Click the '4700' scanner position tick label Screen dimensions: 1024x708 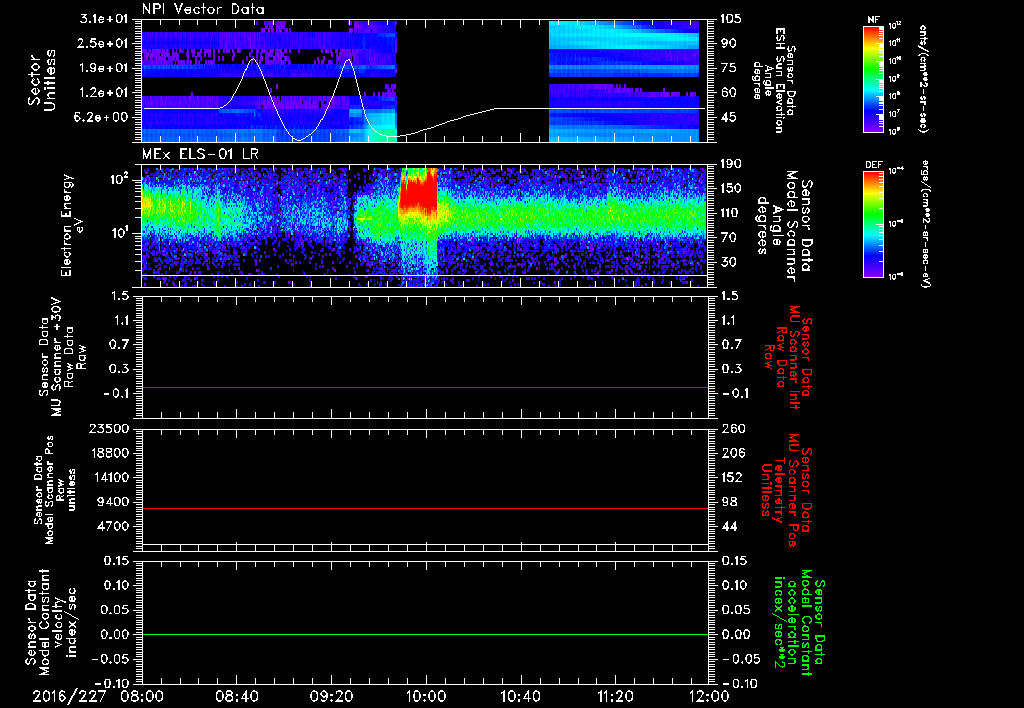[115, 526]
